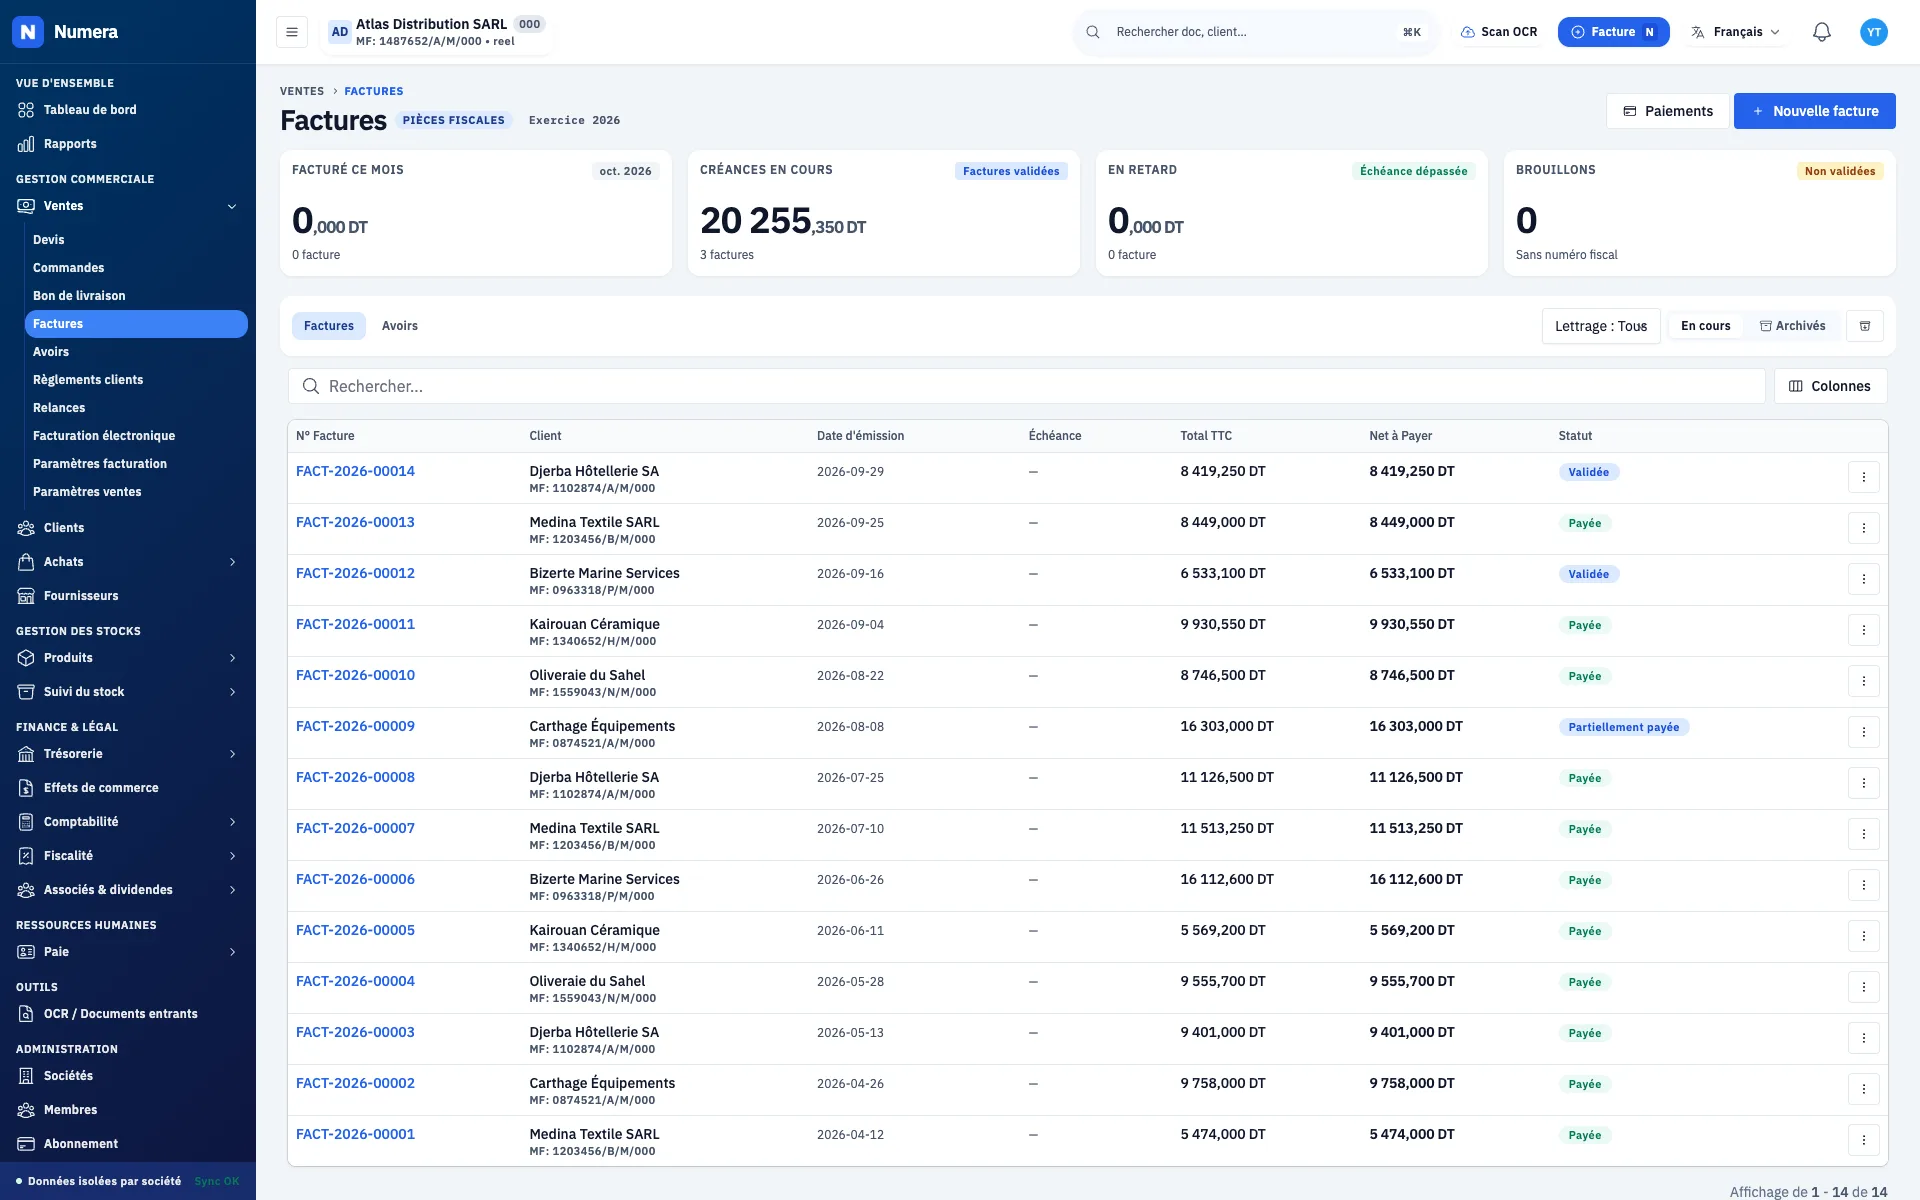Open notifications bell icon
The height and width of the screenshot is (1200, 1920).
pyautogui.click(x=1821, y=32)
